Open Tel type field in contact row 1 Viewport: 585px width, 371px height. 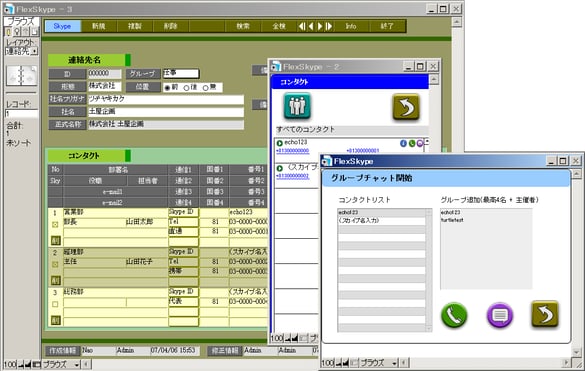pos(183,222)
